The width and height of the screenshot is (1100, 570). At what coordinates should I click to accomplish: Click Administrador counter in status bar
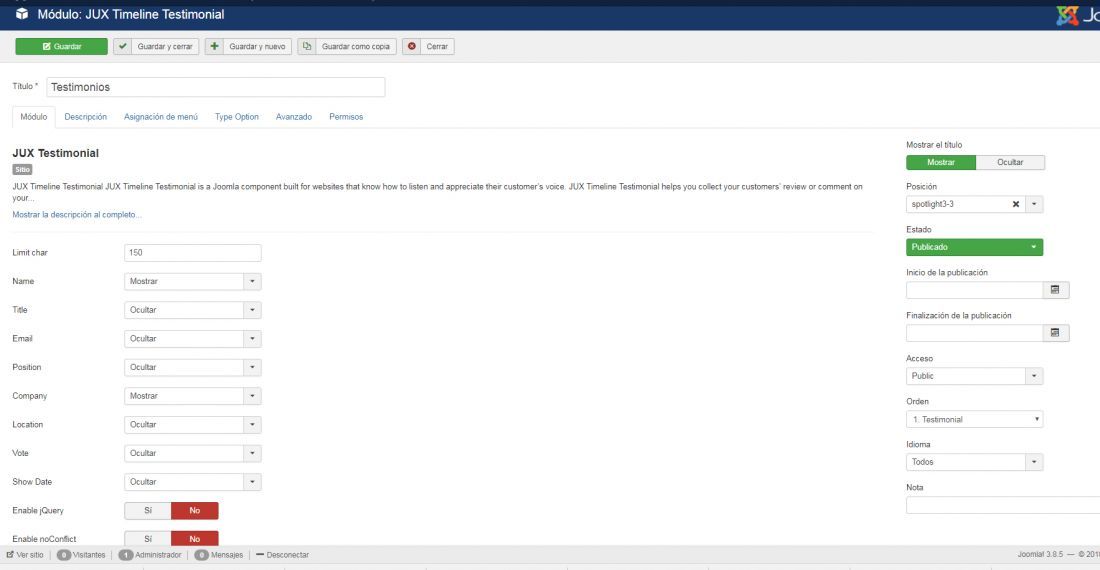point(150,555)
